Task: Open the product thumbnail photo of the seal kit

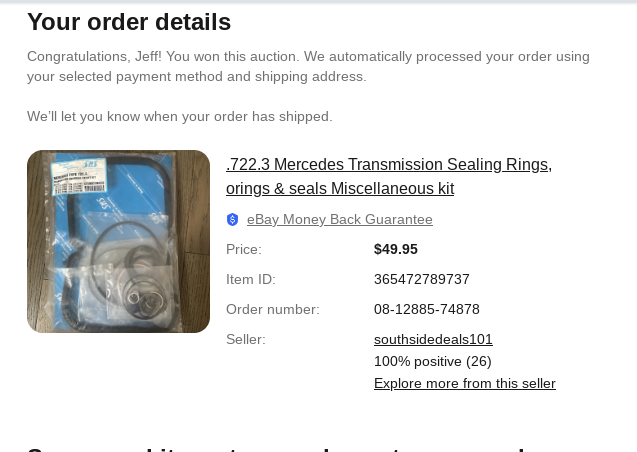Action: coord(118,241)
